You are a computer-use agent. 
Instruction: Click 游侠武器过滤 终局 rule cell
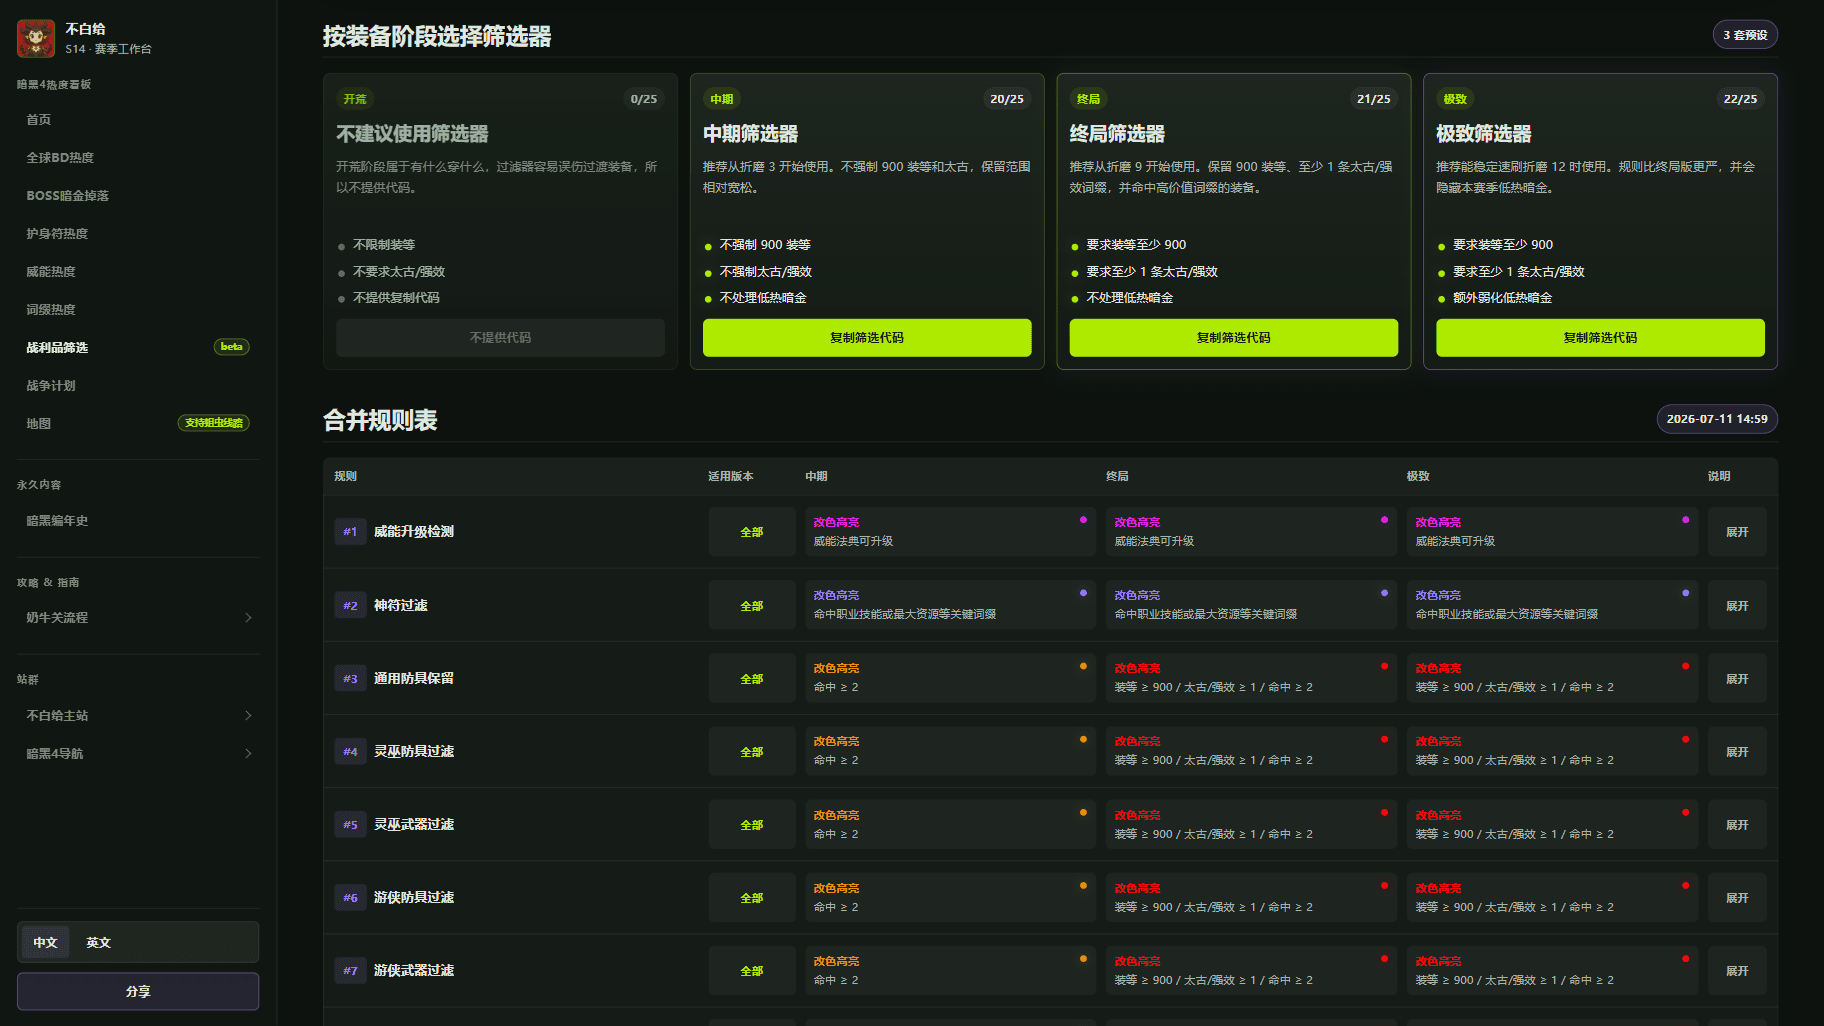[x=1251, y=971]
